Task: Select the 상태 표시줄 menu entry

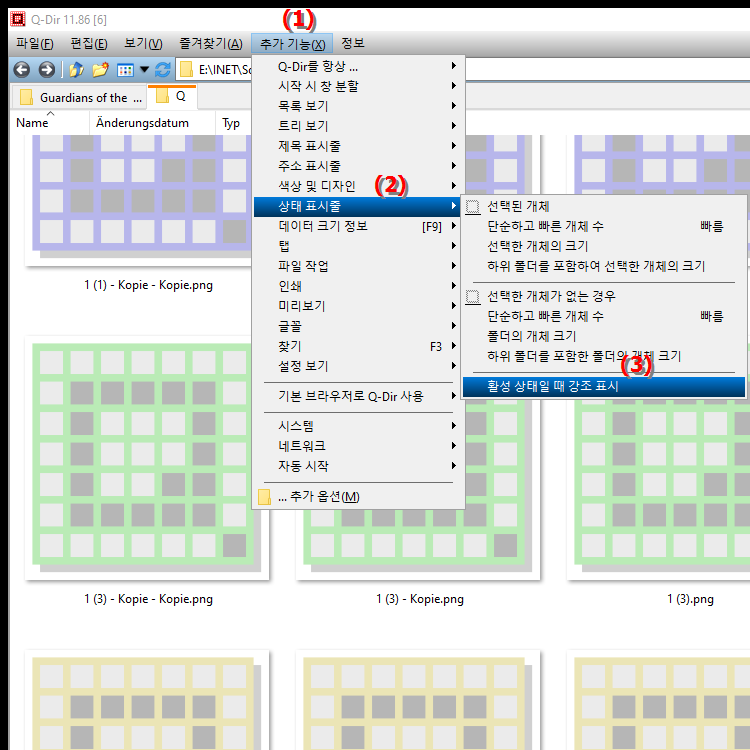Action: (358, 207)
